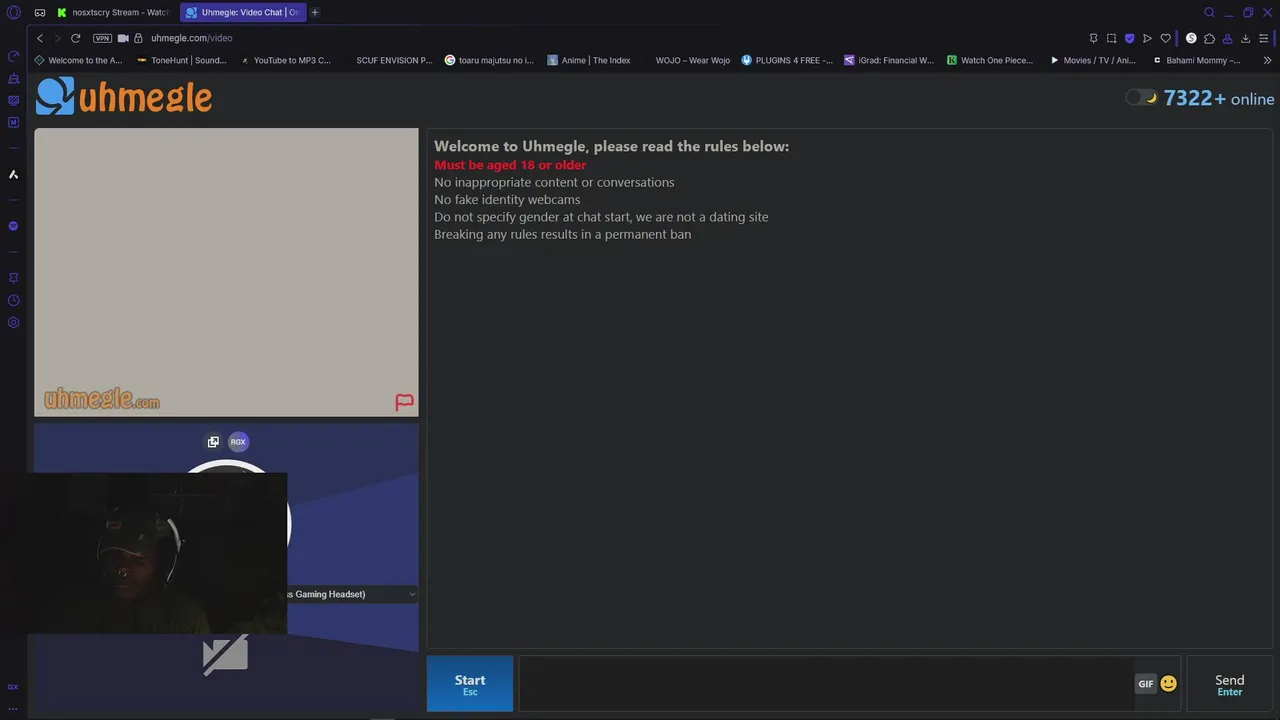
Task: Open the GX Cleaner sidebar icon
Action: (13, 78)
